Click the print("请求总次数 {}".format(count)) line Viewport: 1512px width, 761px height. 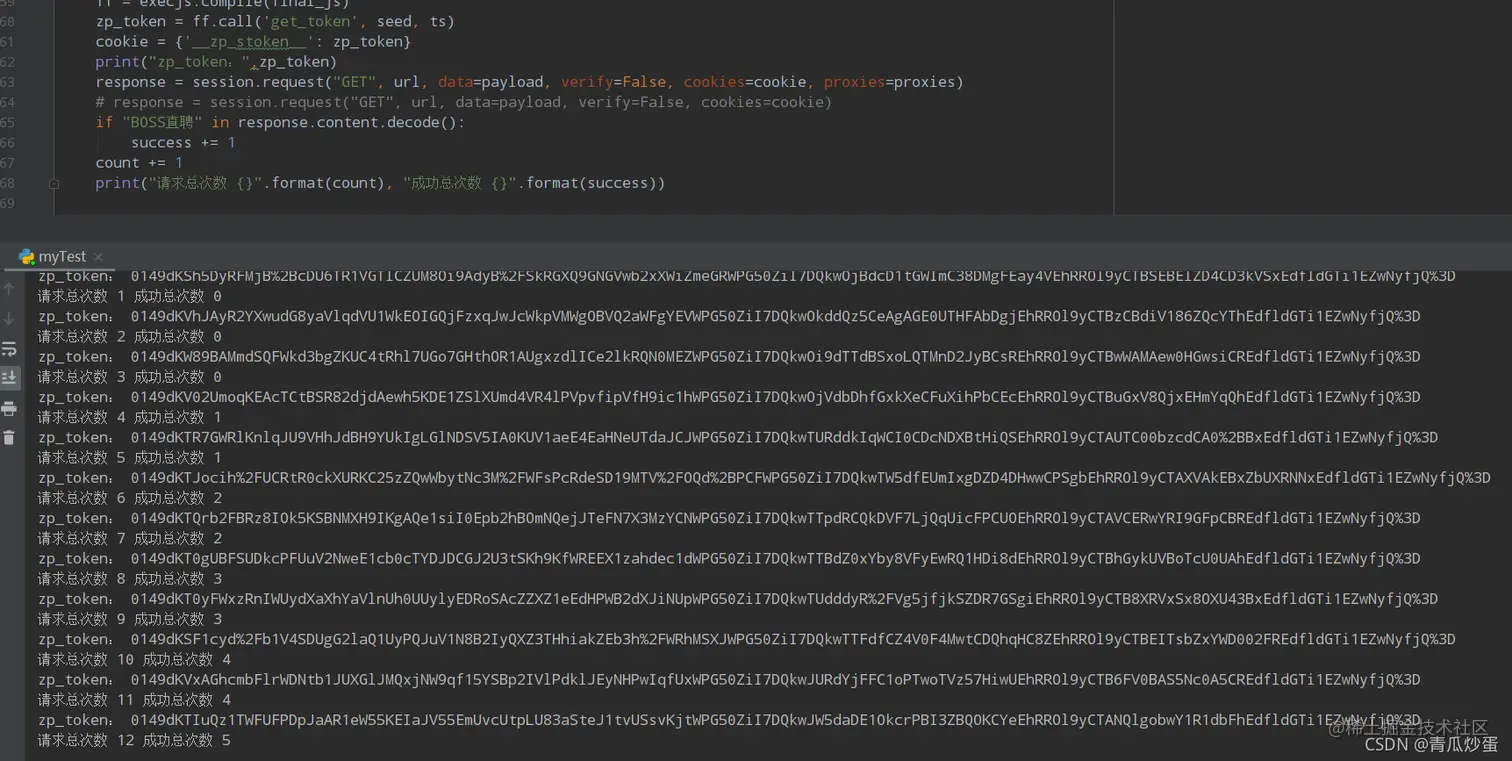tap(380, 183)
